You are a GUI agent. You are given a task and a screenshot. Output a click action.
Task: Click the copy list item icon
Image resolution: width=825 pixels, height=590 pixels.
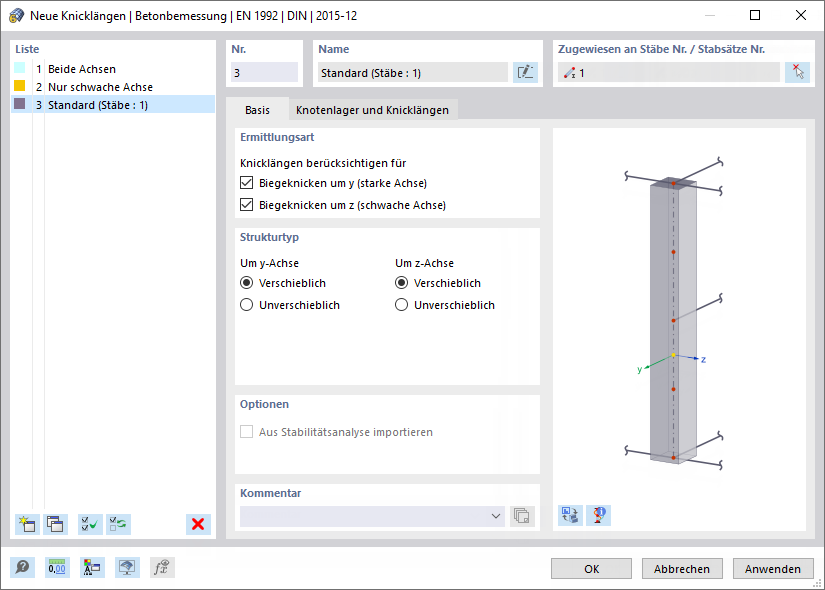click(55, 524)
